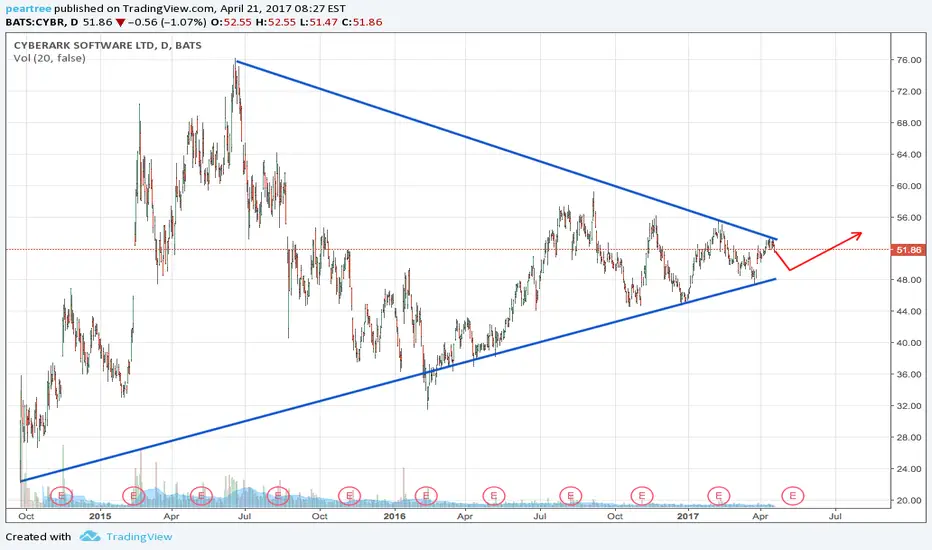
Task: Open the peartree author profile link
Action: [x=29, y=9]
